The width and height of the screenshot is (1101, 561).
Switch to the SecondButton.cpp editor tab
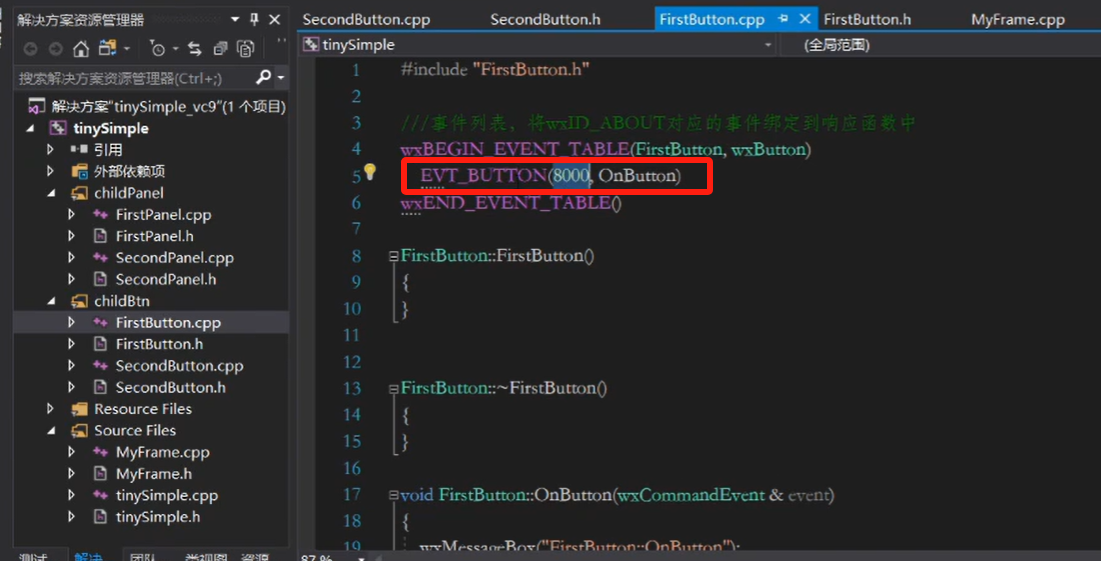pos(366,20)
